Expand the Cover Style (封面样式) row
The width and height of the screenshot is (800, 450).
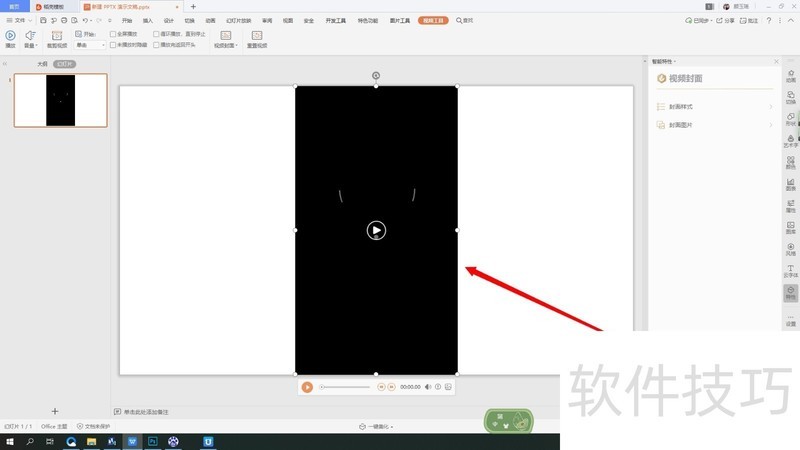click(714, 106)
